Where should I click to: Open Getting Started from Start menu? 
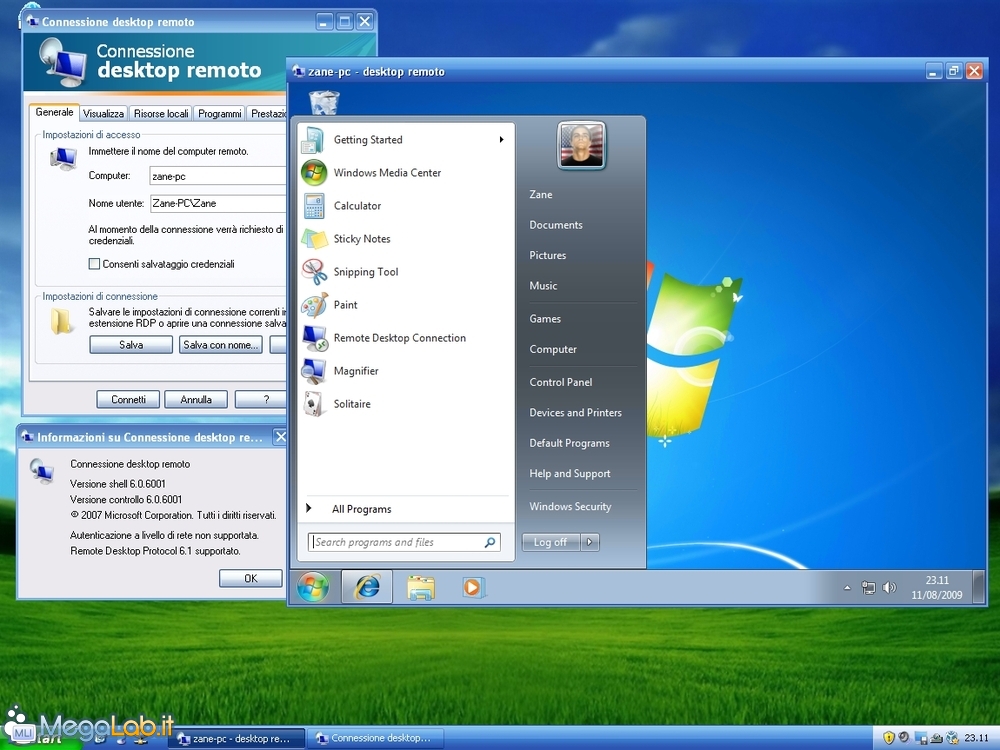point(405,140)
